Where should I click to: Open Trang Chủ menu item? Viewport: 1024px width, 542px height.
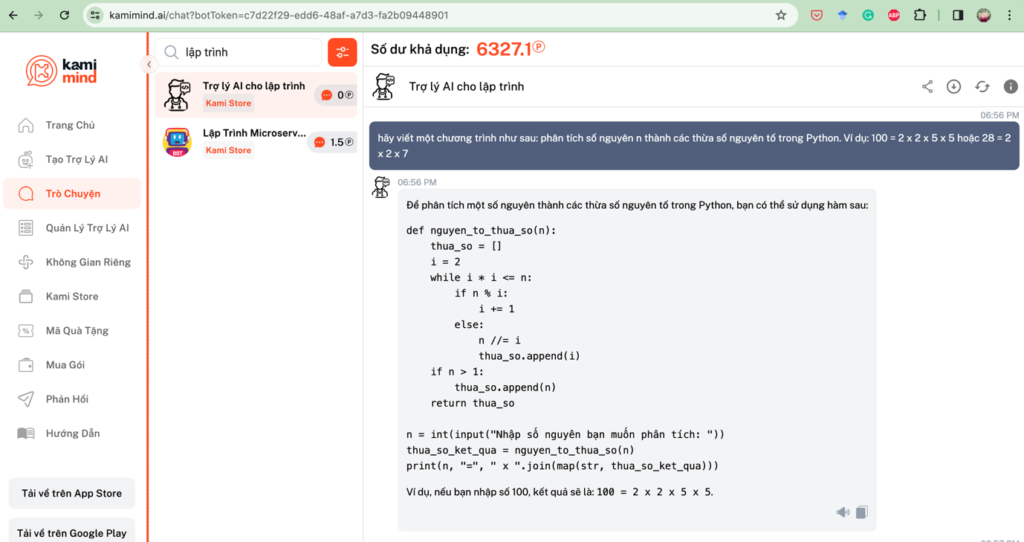[x=72, y=125]
